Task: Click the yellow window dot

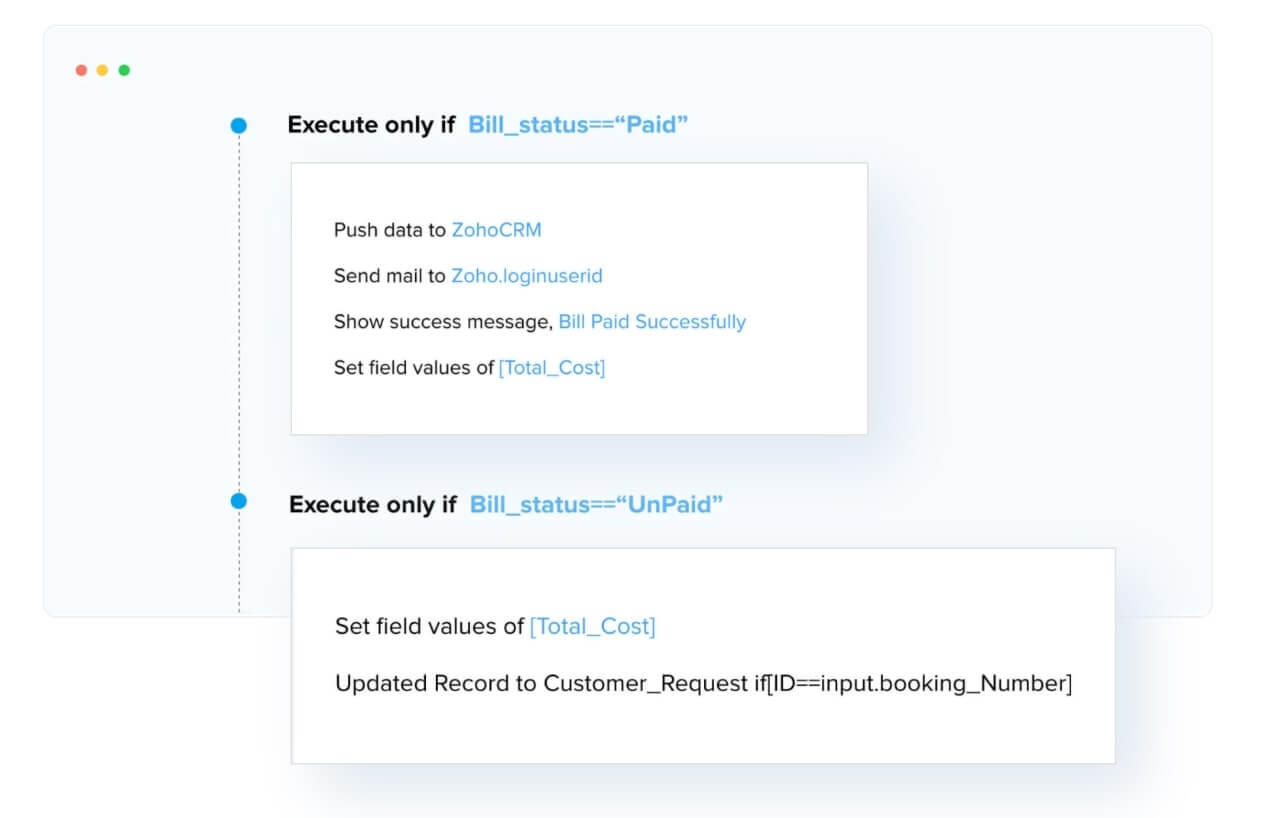Action: pos(102,70)
